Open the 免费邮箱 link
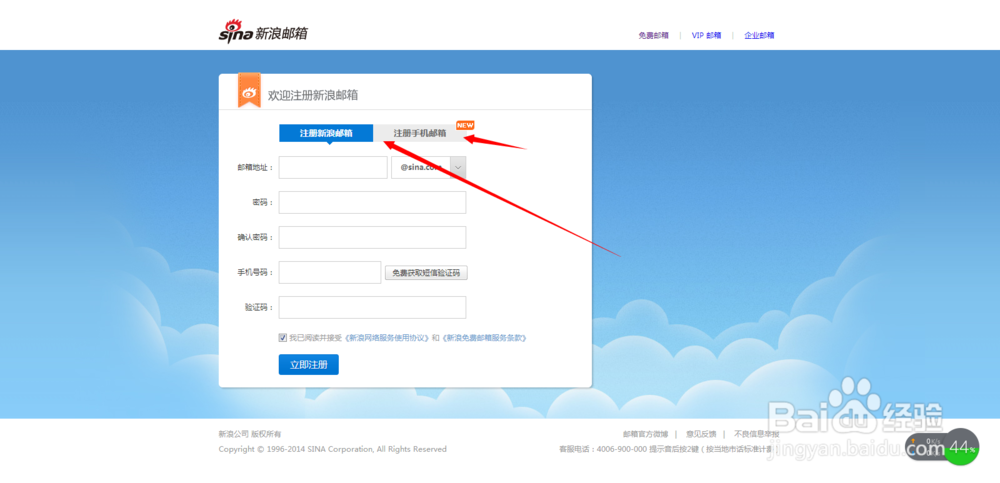The width and height of the screenshot is (1000, 483). click(654, 36)
